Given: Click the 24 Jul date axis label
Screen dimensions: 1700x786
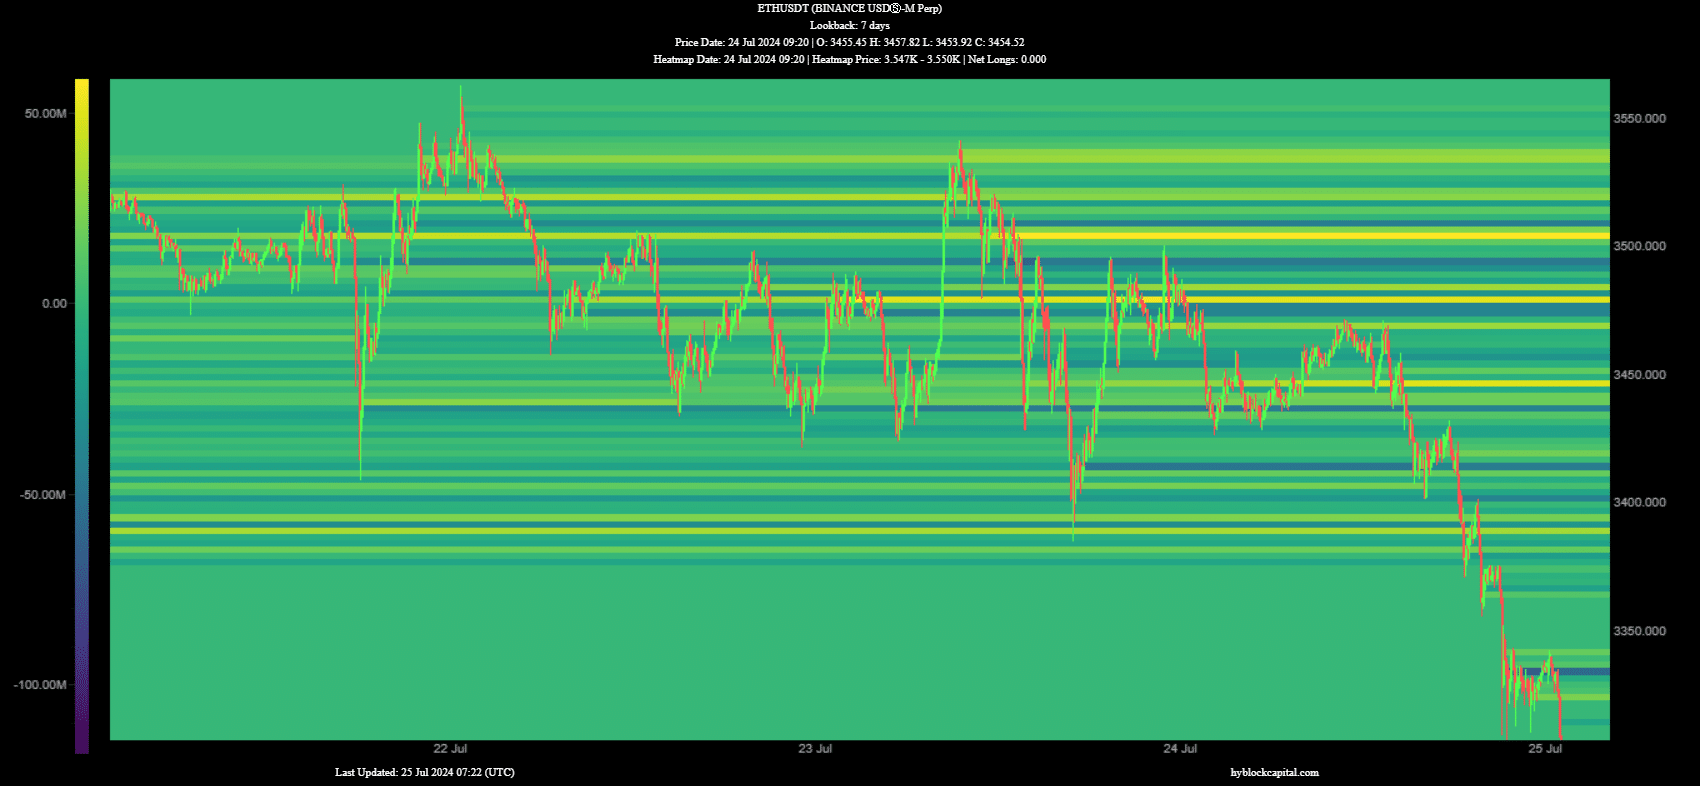Looking at the screenshot, I should (x=1180, y=749).
